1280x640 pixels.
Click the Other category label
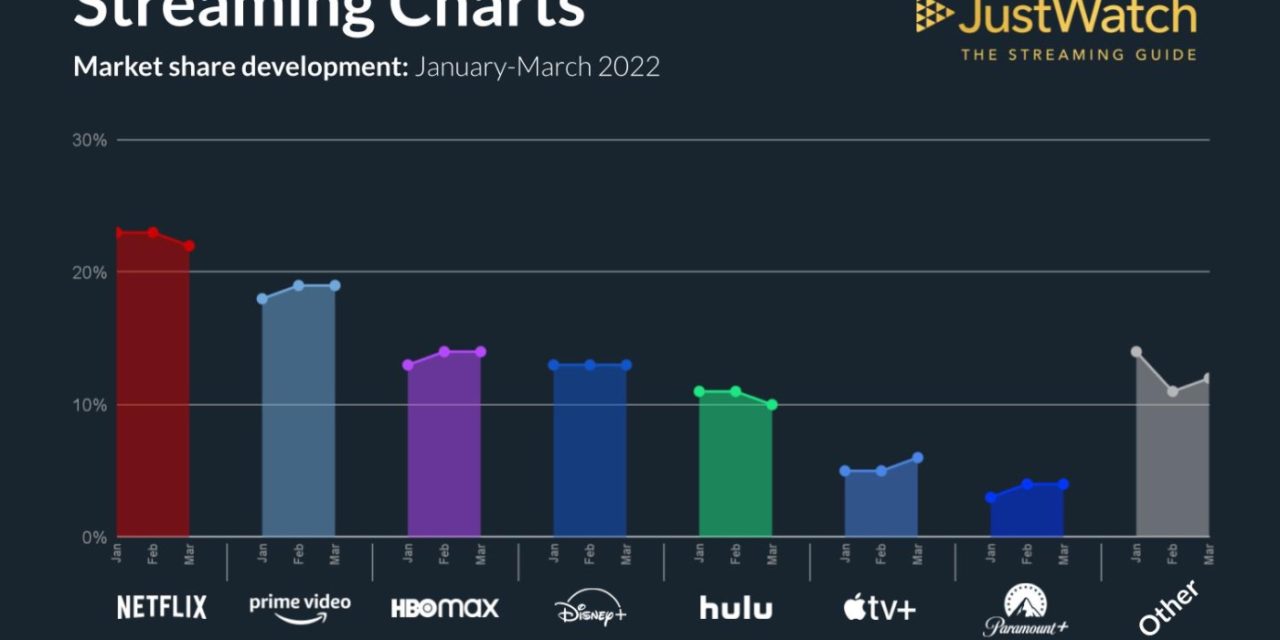(x=1170, y=607)
